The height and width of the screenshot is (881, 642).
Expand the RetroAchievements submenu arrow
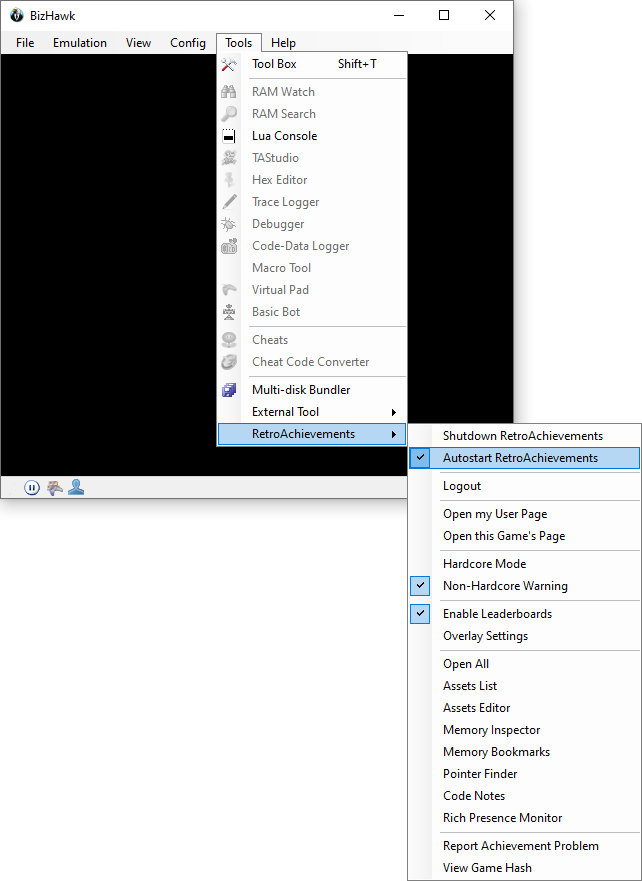(x=394, y=434)
